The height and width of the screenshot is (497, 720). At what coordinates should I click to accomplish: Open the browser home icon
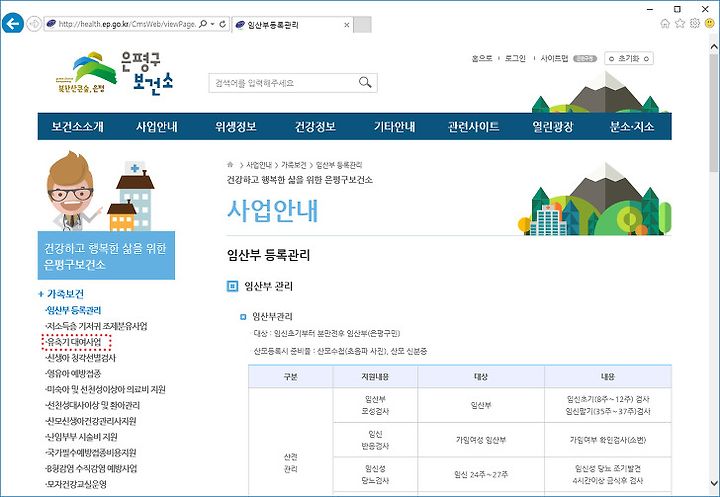point(665,23)
